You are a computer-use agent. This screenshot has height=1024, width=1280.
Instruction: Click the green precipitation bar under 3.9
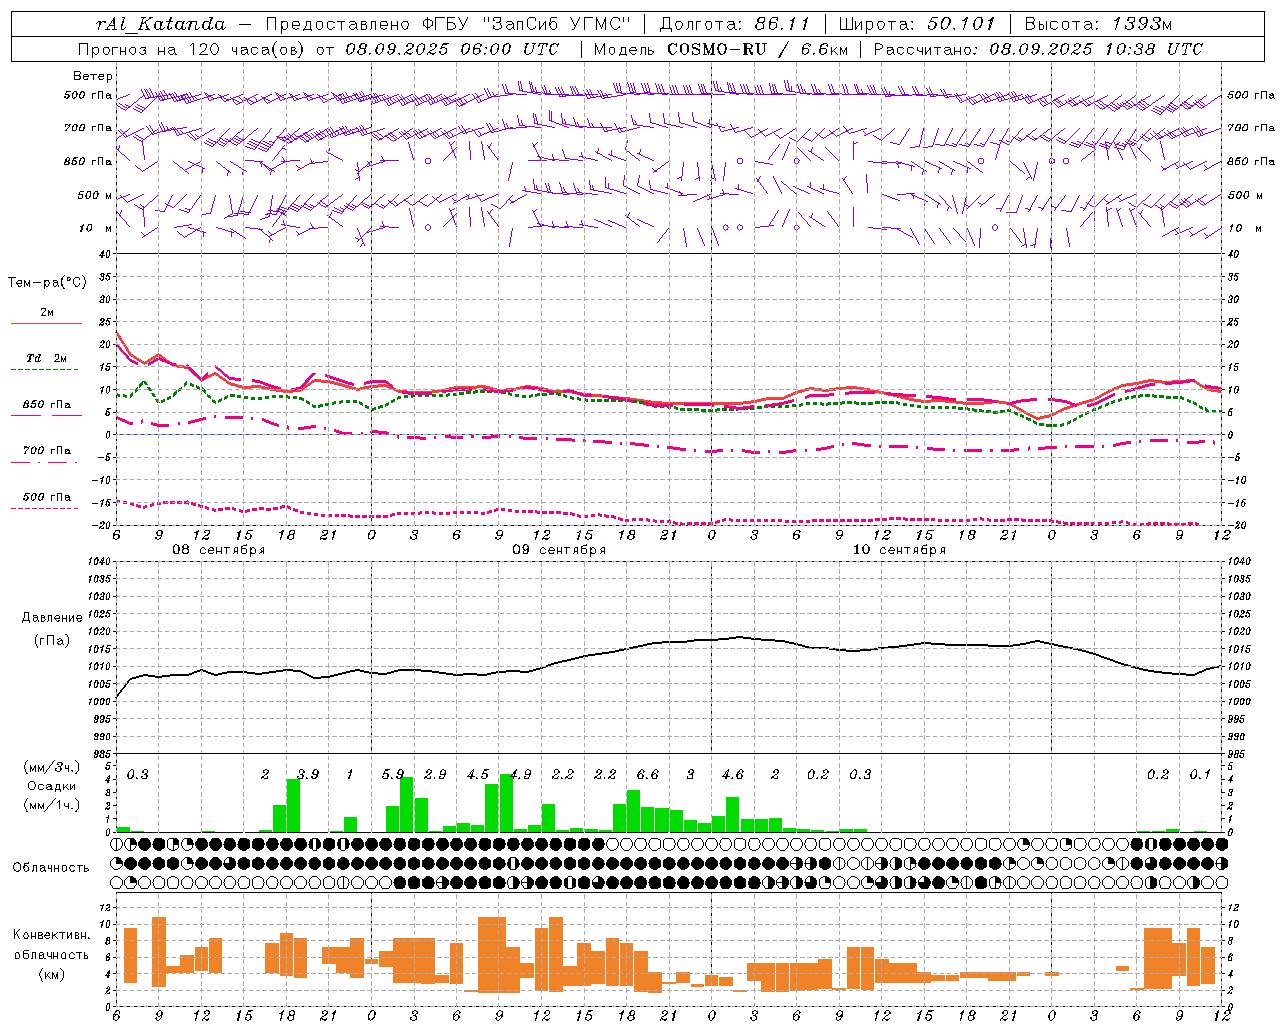click(293, 806)
